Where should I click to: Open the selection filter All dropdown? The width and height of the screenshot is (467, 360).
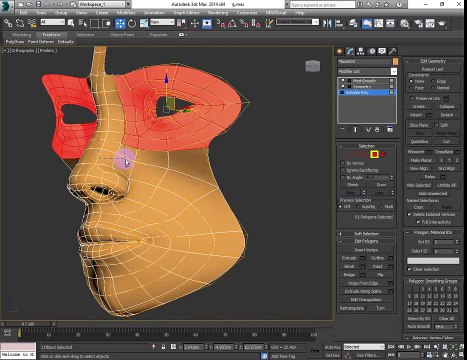[52, 22]
